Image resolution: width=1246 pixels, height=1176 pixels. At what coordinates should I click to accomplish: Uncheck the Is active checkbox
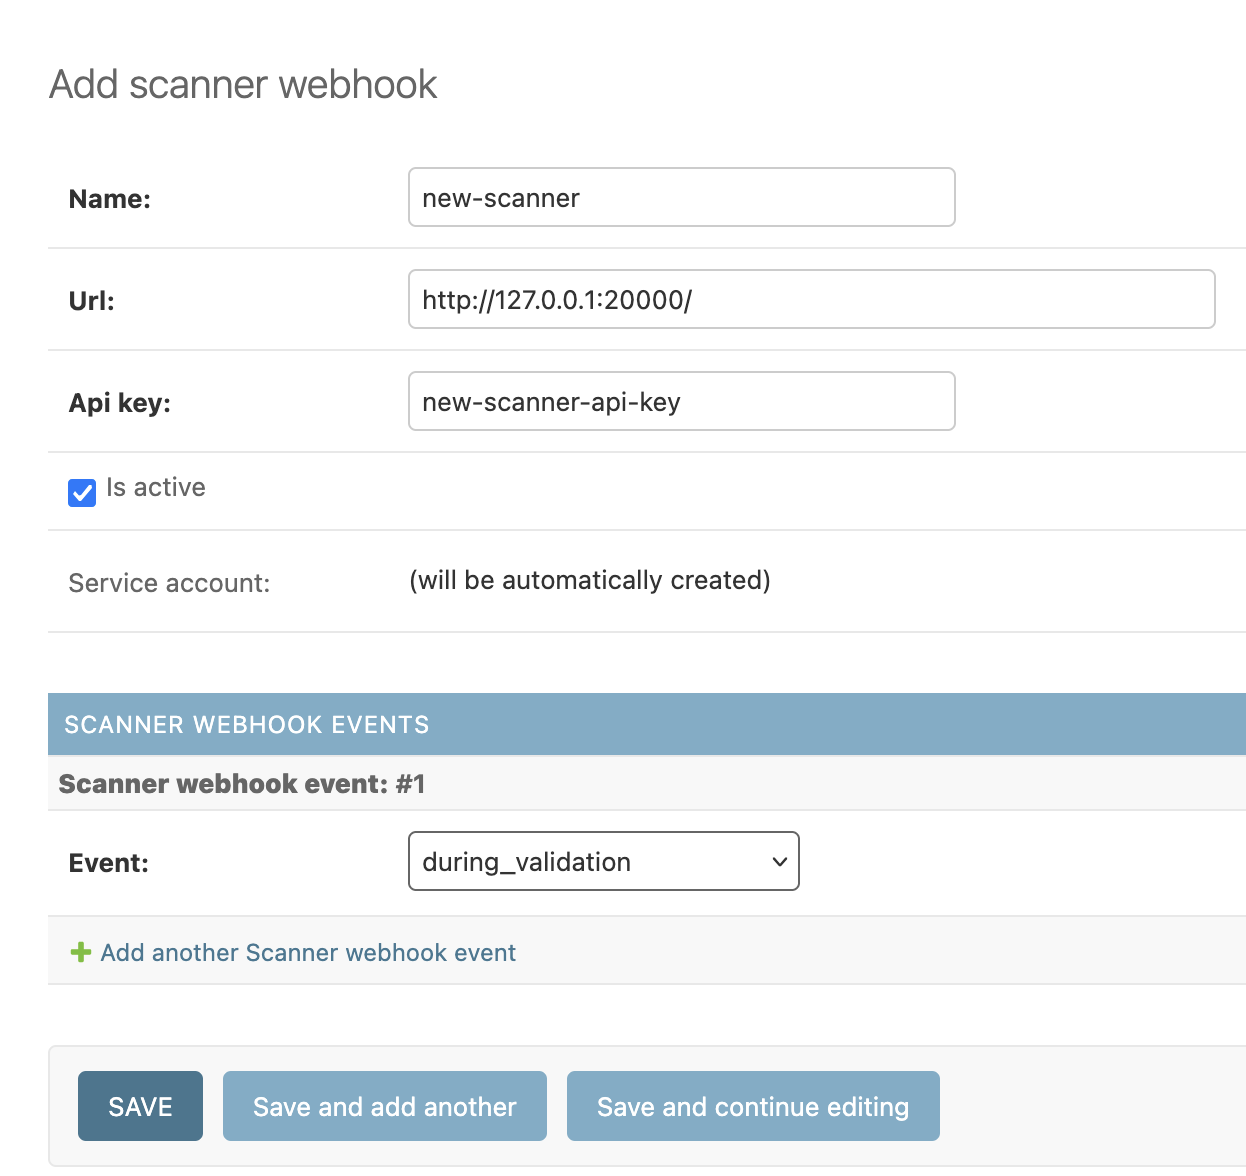82,492
